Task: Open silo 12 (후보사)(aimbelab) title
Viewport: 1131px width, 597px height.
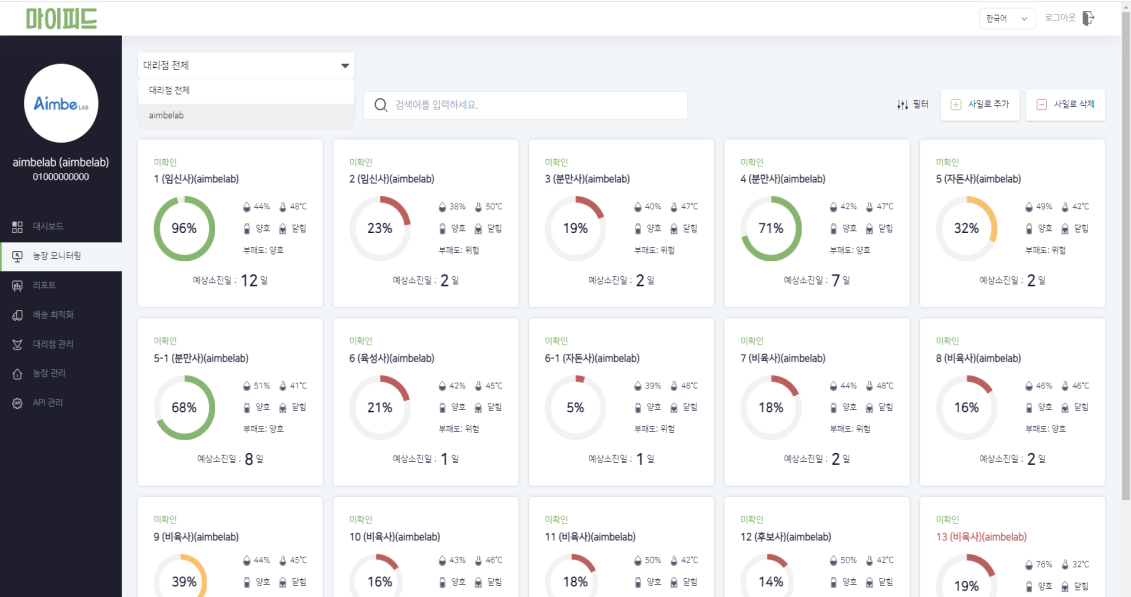Action: [x=785, y=537]
